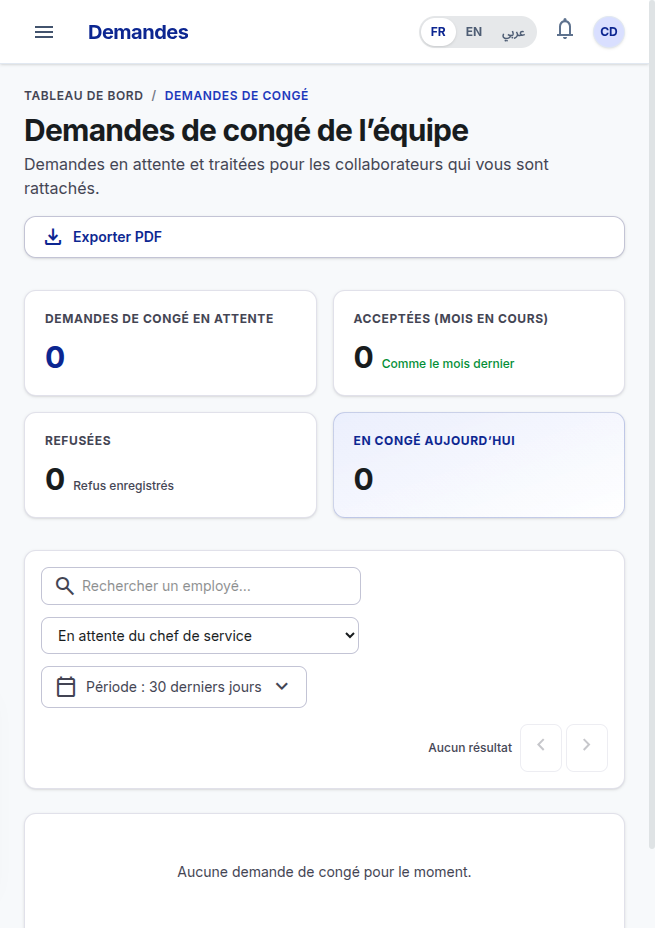Select the 'Acceptées (mois en cours)' card

click(x=479, y=343)
